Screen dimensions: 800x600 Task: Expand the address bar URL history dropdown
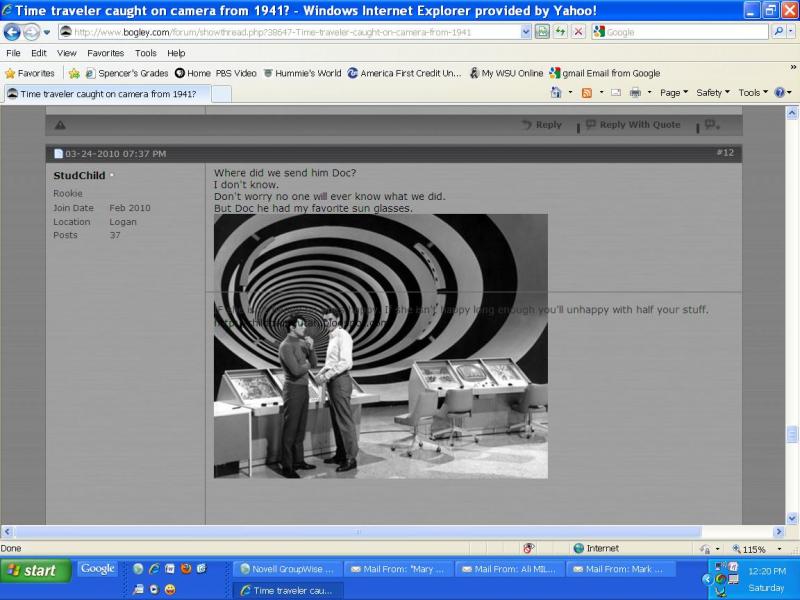pyautogui.click(x=526, y=32)
